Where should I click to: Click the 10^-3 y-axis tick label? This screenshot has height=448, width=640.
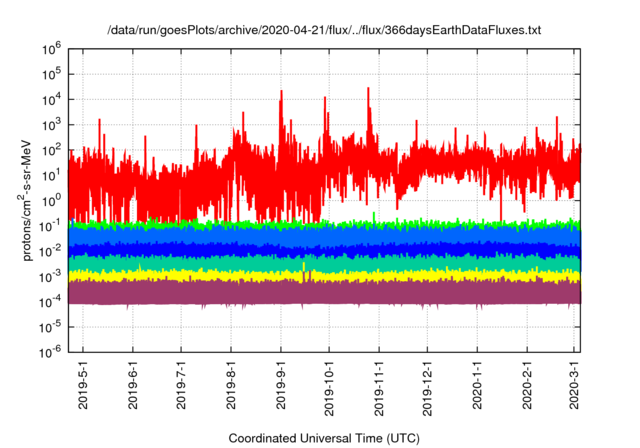[x=50, y=277]
